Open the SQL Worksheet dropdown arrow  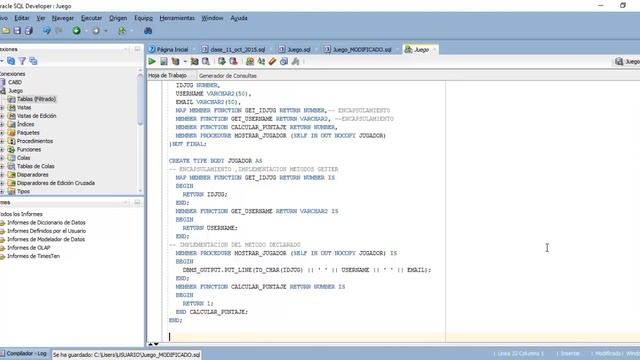[x=131, y=31]
